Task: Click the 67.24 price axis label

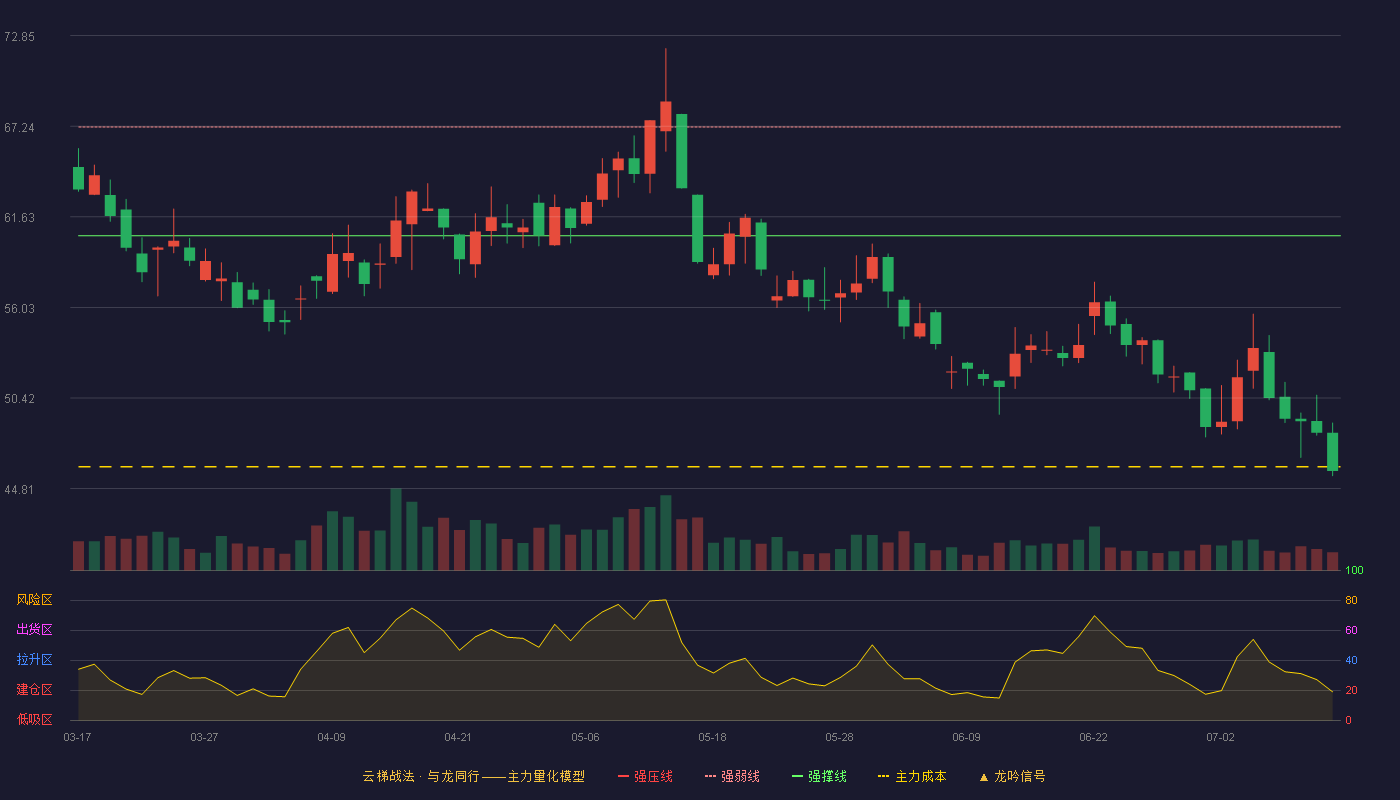Action: point(19,128)
